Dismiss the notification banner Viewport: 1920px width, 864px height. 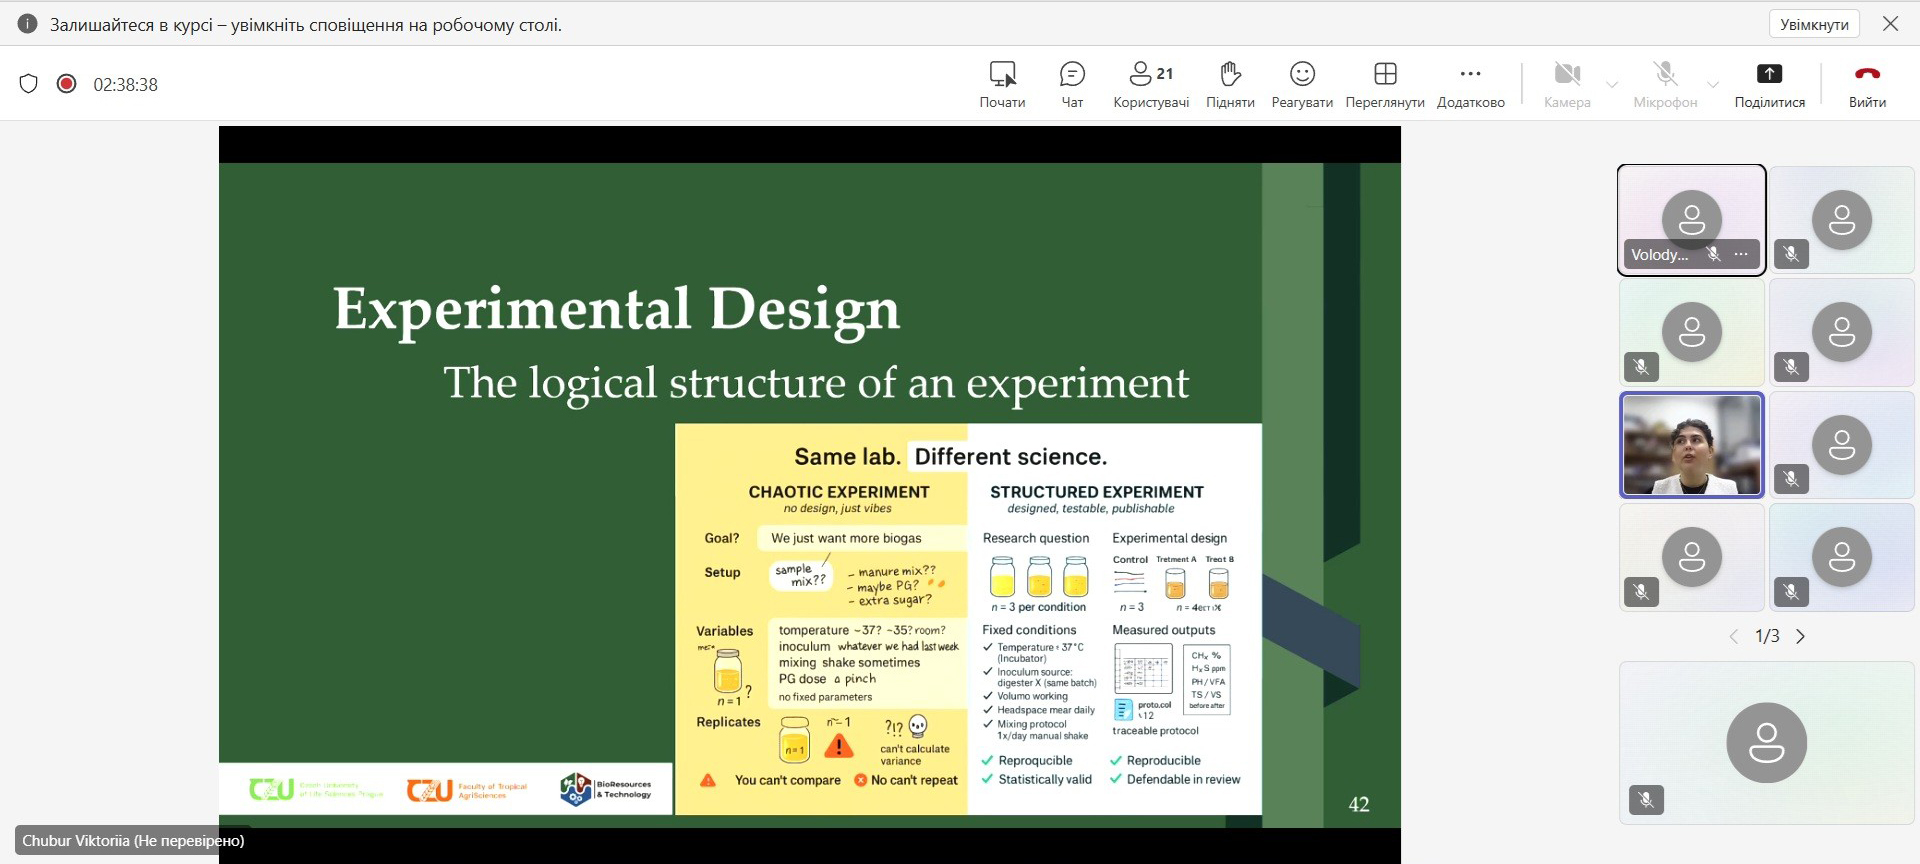[1890, 24]
